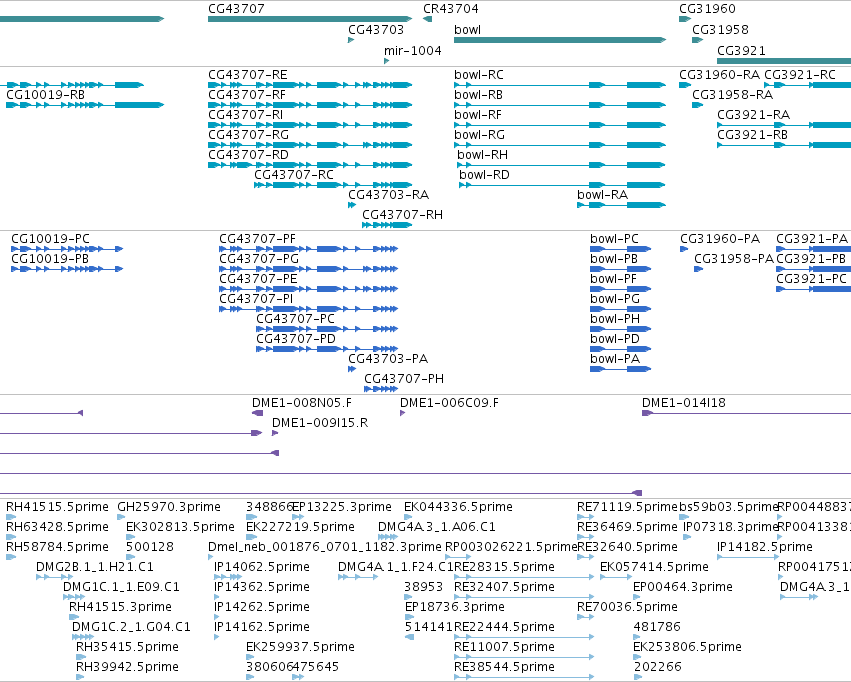Click transcript label bowl-RA
This screenshot has height=682, width=851.
pyautogui.click(x=602, y=195)
